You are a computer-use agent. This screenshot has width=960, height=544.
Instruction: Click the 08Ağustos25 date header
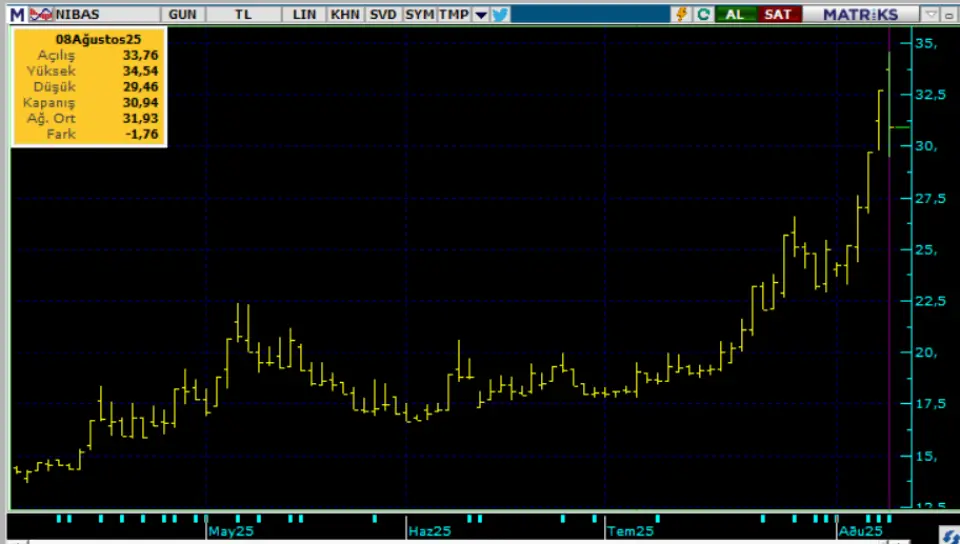(98, 39)
